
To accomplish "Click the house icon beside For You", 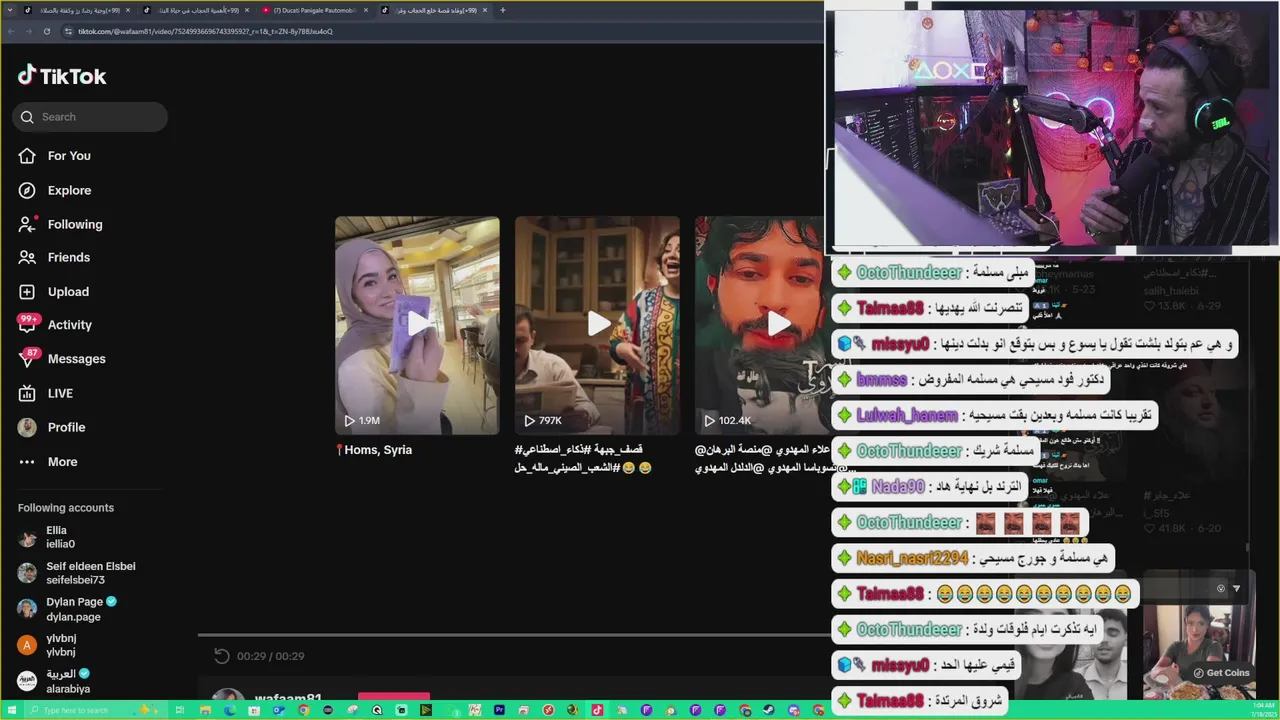I will click(x=27, y=156).
